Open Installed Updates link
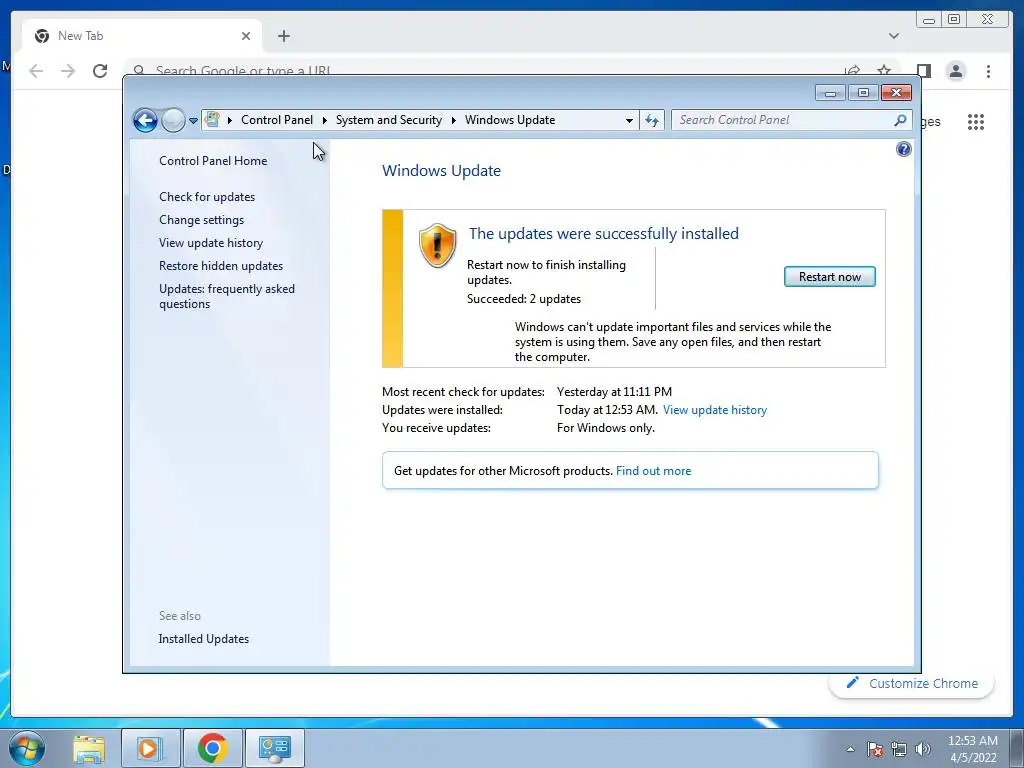Viewport: 1024px width, 768px height. click(x=204, y=639)
